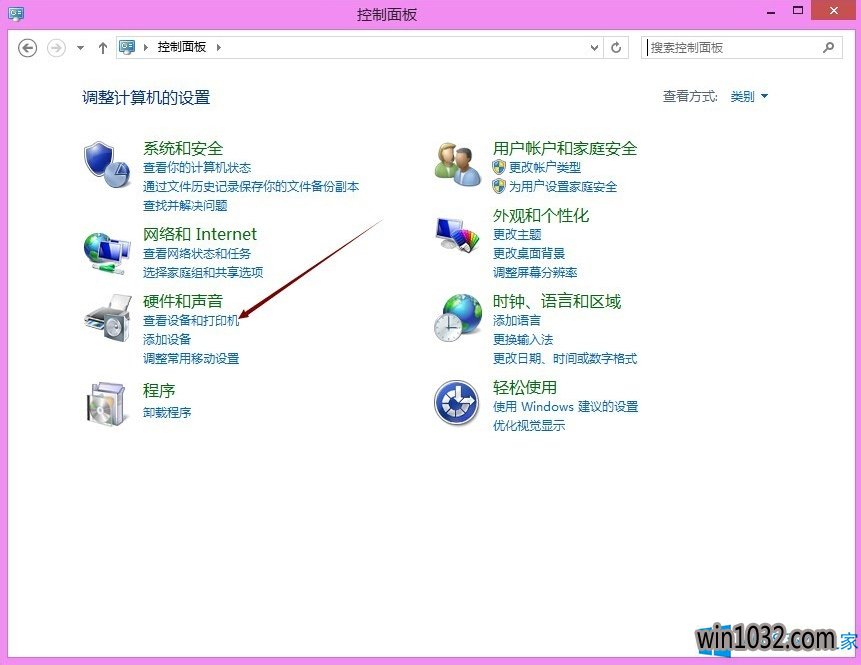Select the 更改帐户类型 link

click(x=544, y=168)
